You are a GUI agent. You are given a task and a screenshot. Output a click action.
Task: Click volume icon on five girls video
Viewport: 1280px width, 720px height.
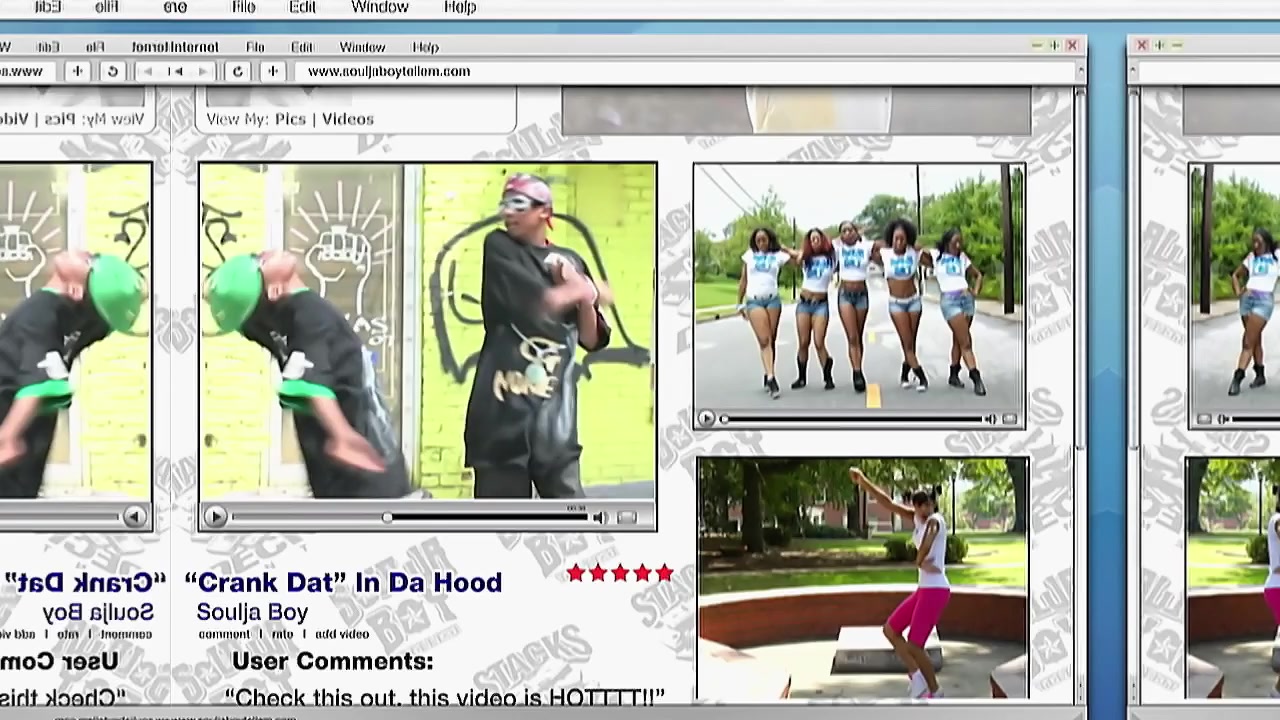pyautogui.click(x=989, y=419)
